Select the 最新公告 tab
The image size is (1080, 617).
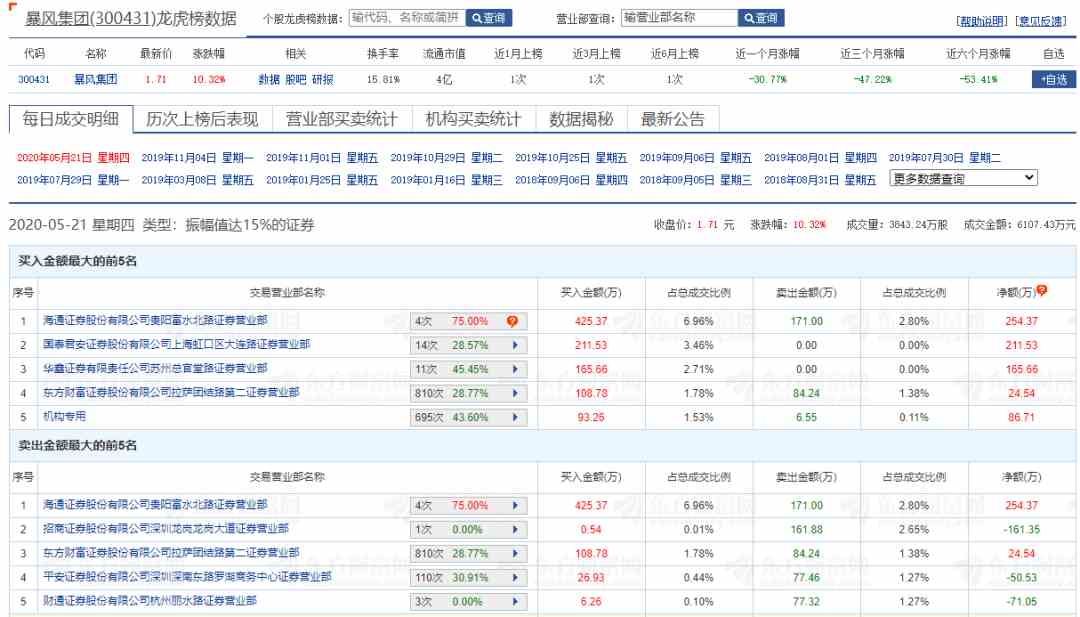tap(673, 119)
